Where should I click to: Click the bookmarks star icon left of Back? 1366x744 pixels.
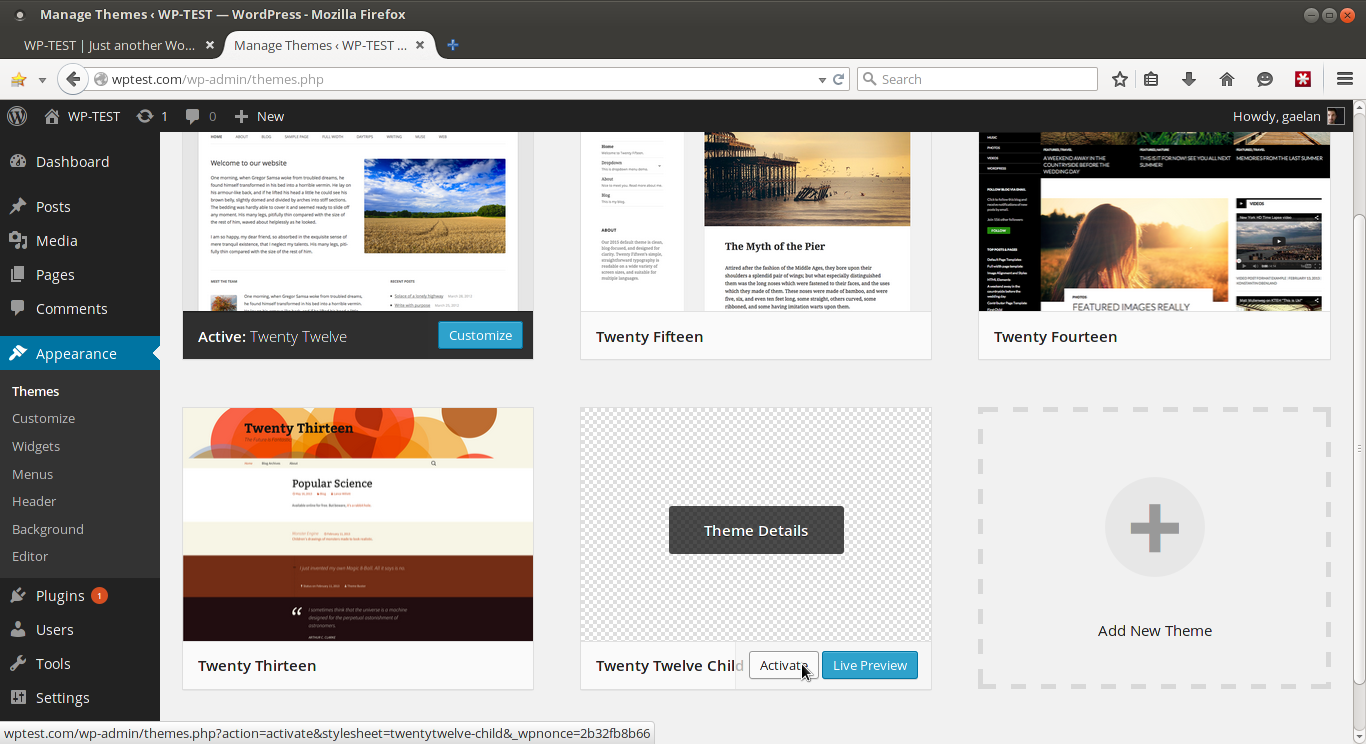point(18,79)
